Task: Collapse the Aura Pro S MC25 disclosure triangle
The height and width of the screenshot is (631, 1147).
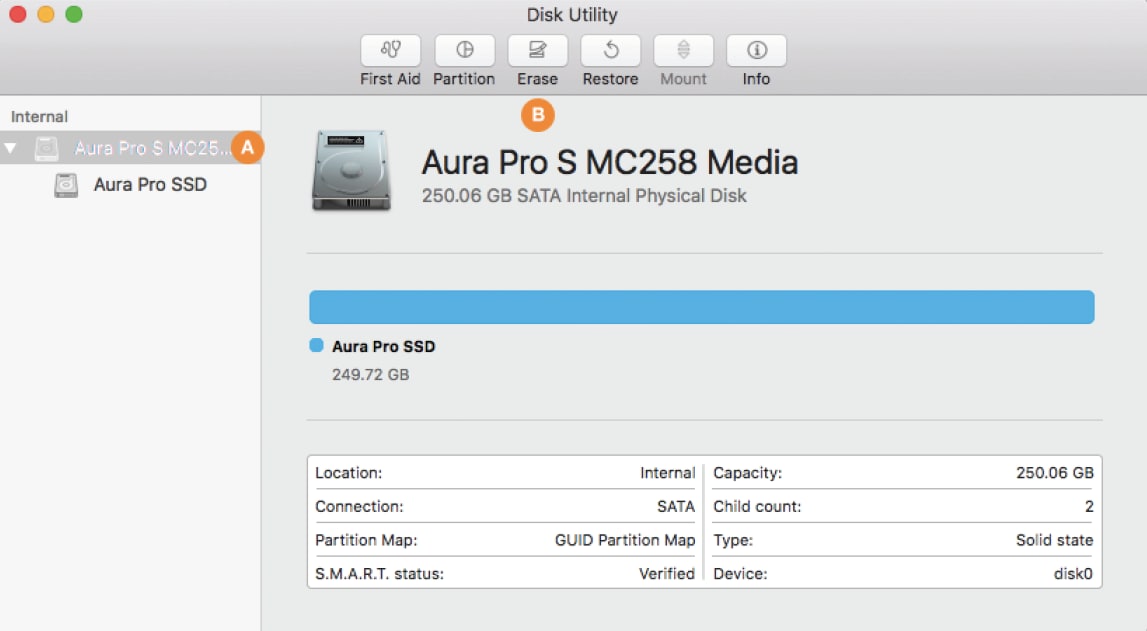Action: 11,149
